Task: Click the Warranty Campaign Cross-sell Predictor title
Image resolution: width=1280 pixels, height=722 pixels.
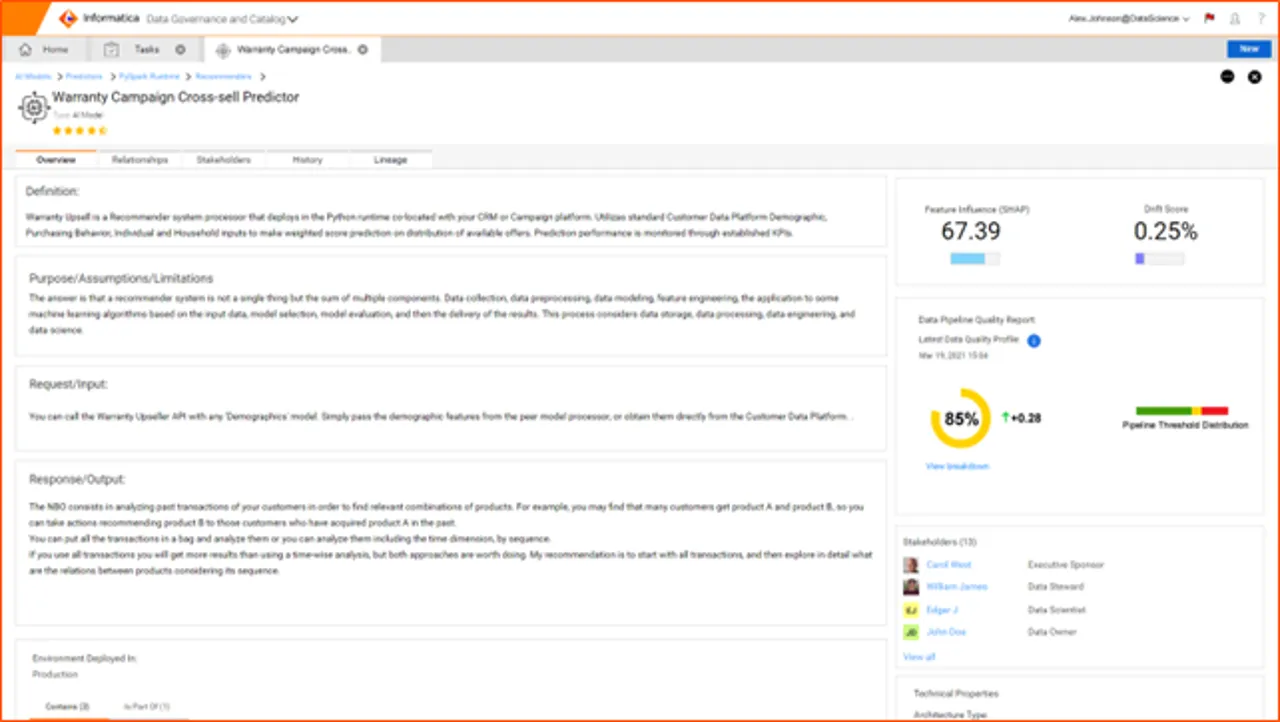Action: pyautogui.click(x=175, y=97)
